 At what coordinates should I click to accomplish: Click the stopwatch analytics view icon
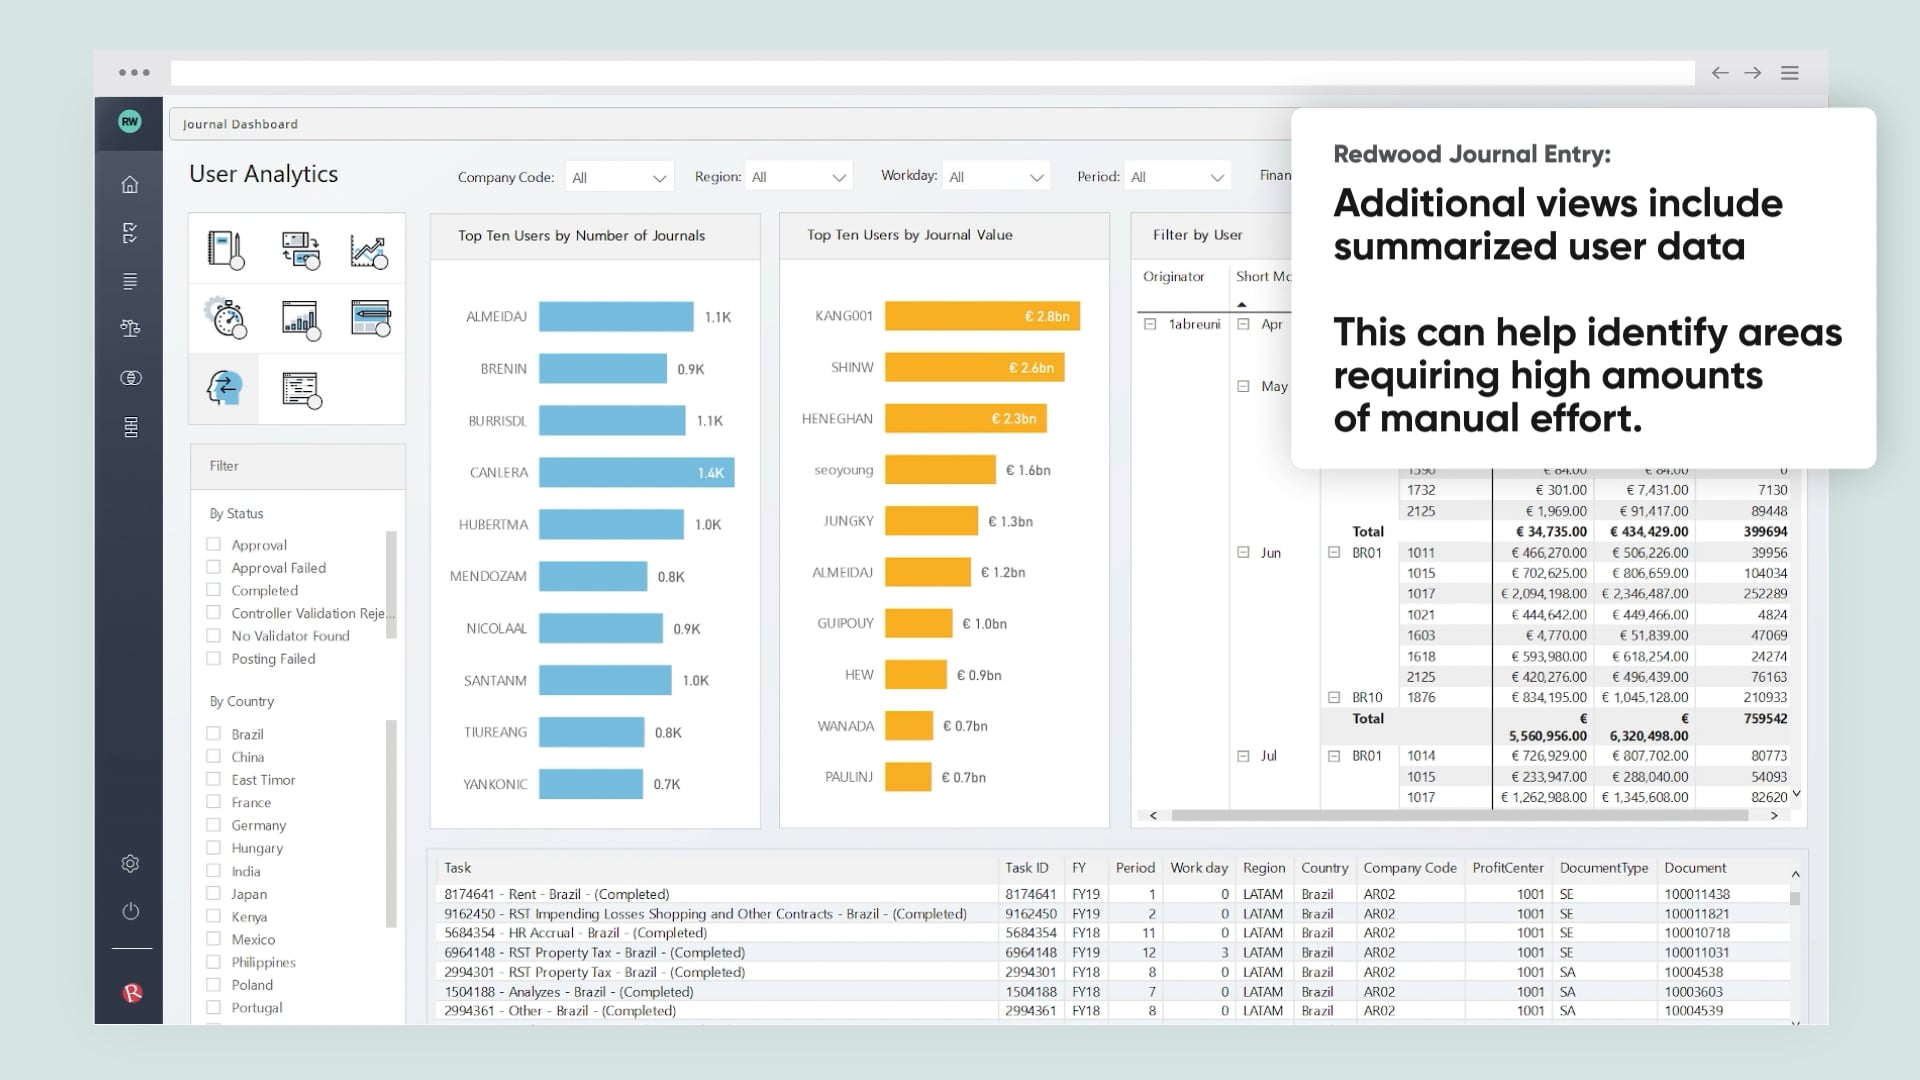(226, 318)
